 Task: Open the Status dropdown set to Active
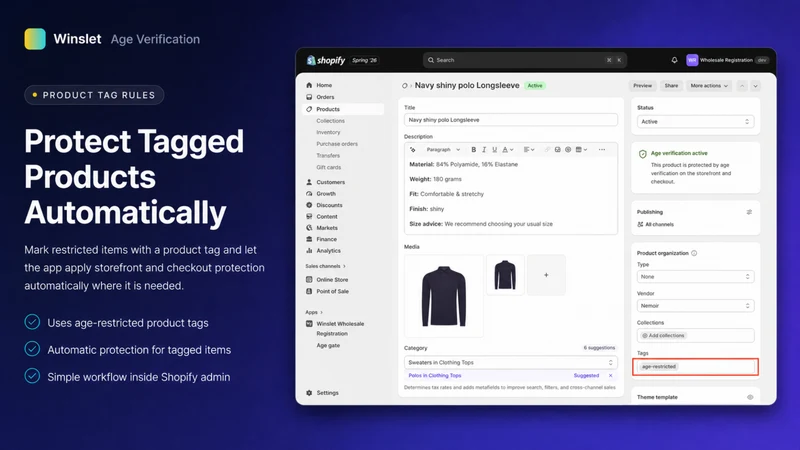pyautogui.click(x=695, y=121)
